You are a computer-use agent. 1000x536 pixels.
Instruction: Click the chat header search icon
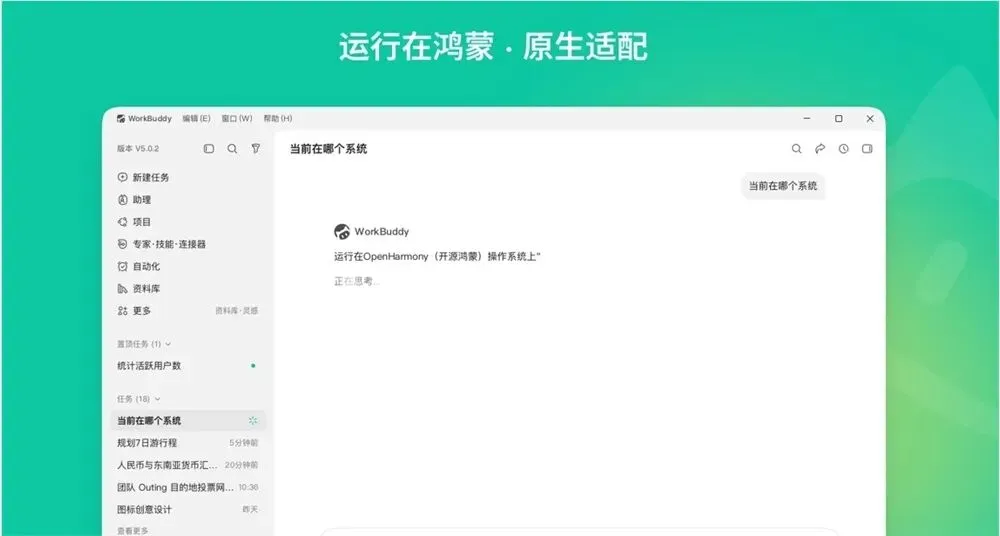797,149
